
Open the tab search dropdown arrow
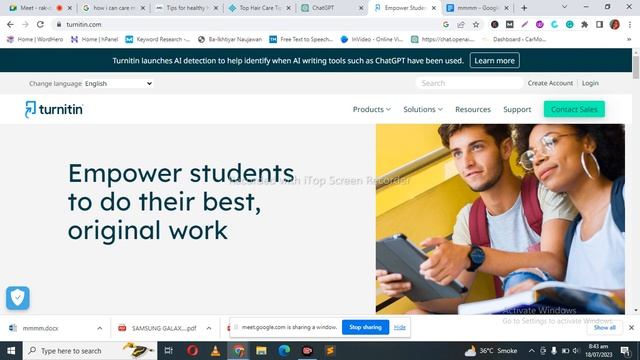point(564,7)
